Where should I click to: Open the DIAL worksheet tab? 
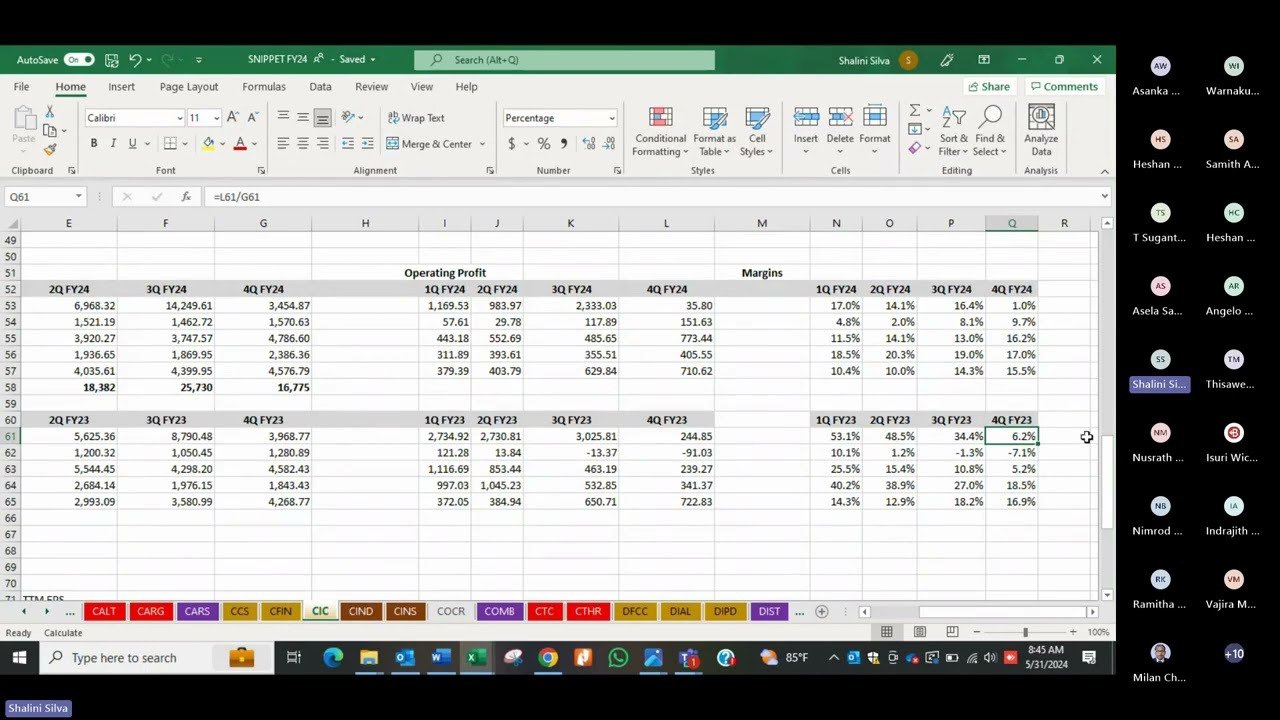point(680,611)
